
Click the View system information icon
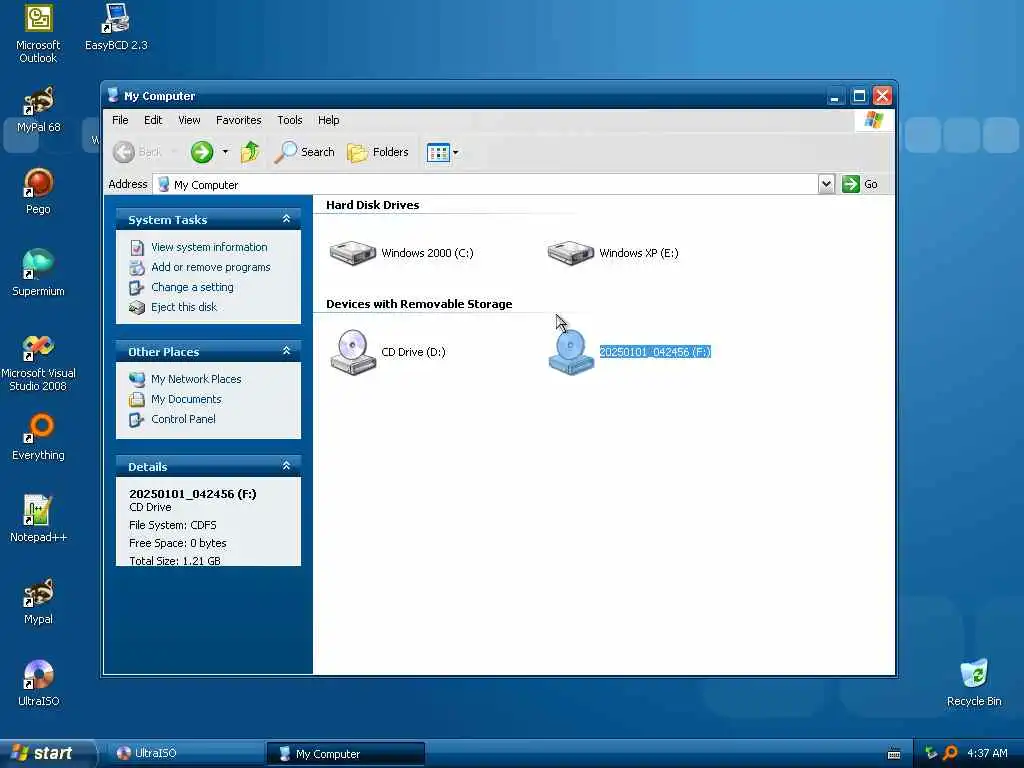click(x=136, y=248)
